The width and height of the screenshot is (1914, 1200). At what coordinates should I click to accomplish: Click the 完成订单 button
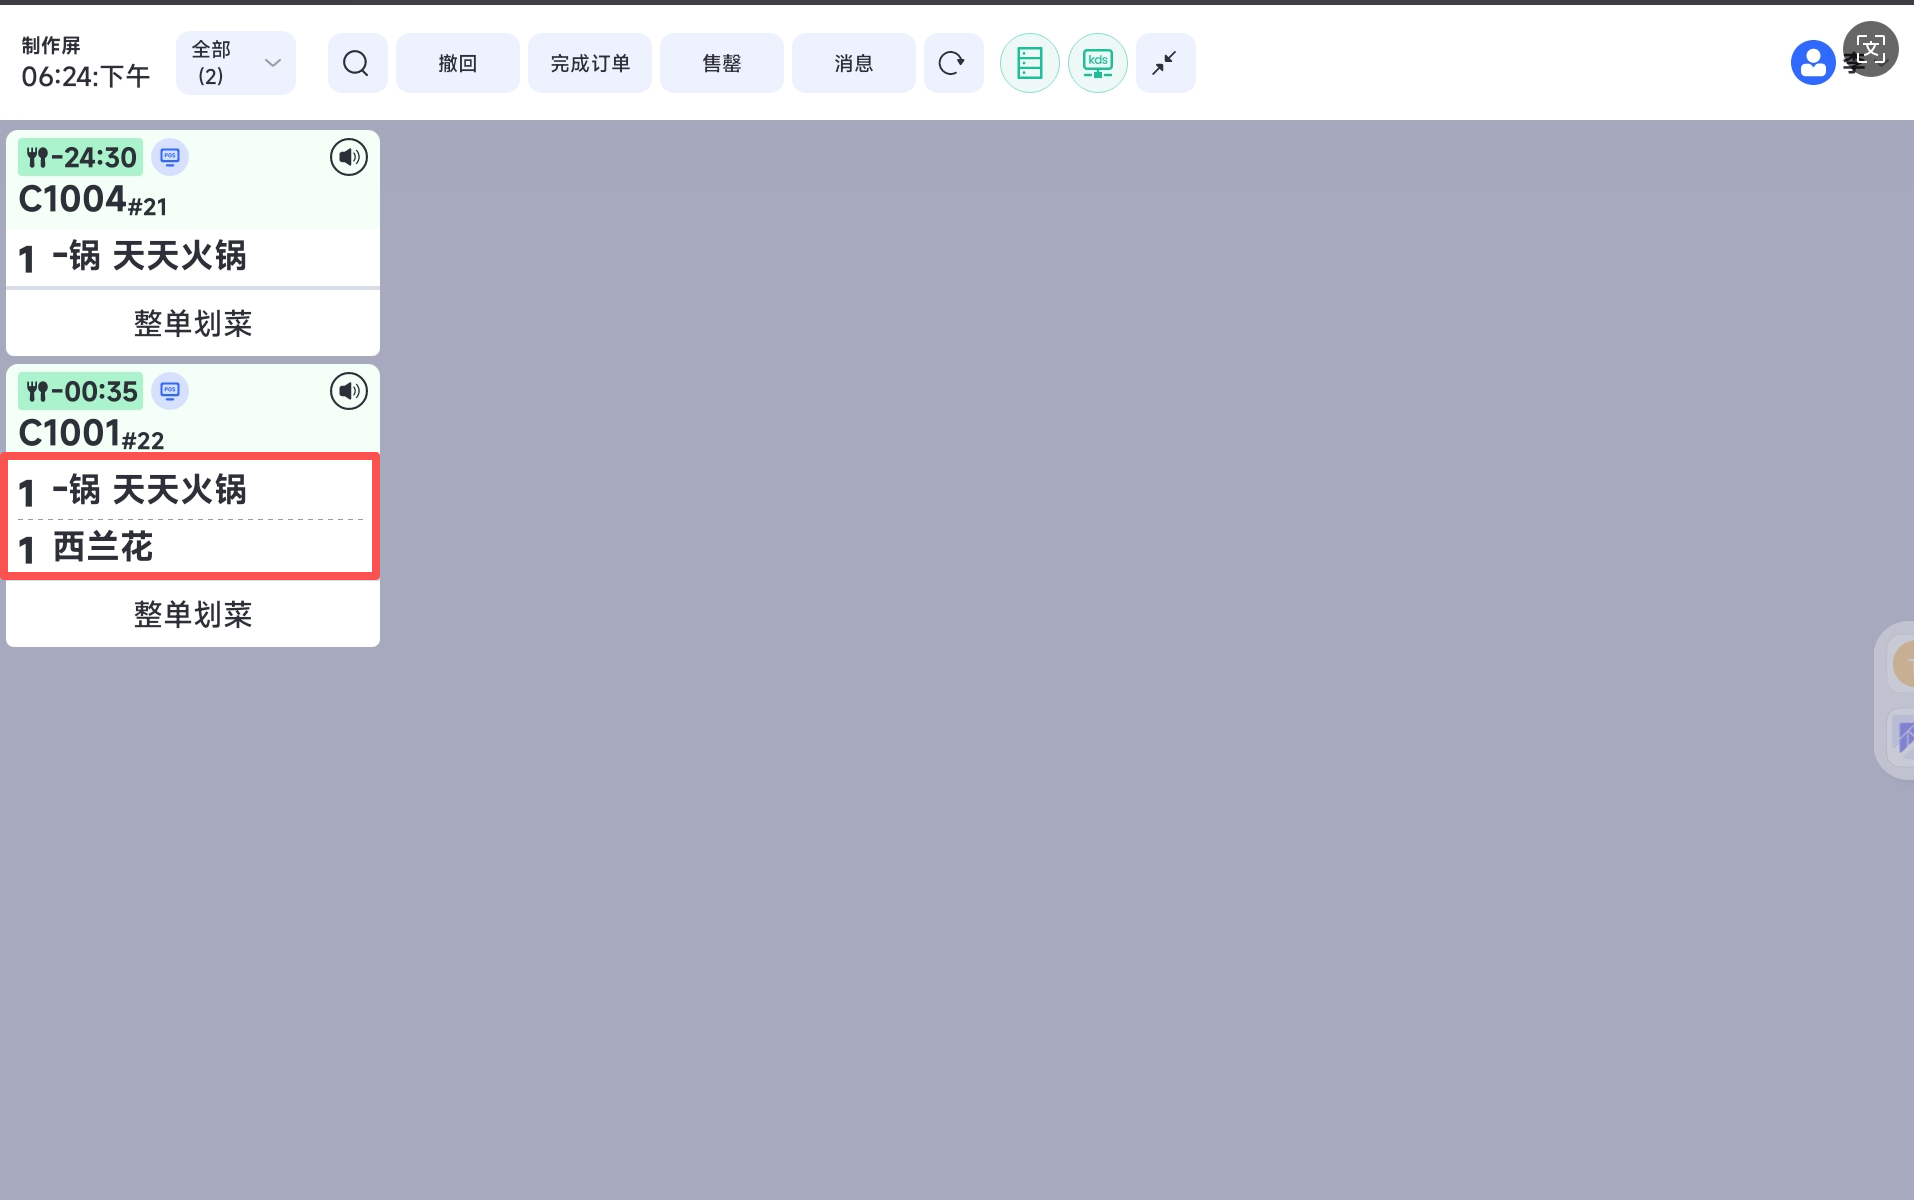point(589,63)
